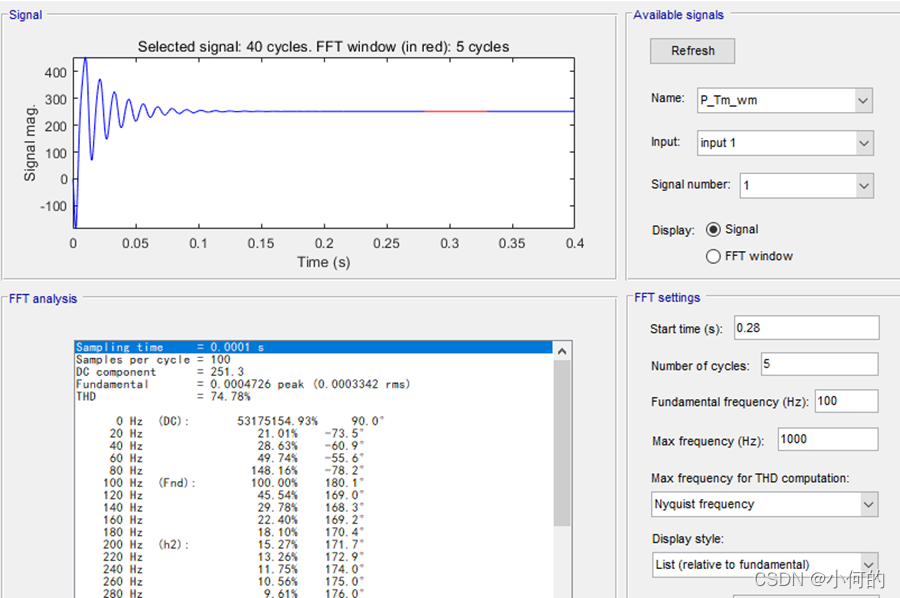
Task: Select the Sampling time row
Action: [314, 347]
